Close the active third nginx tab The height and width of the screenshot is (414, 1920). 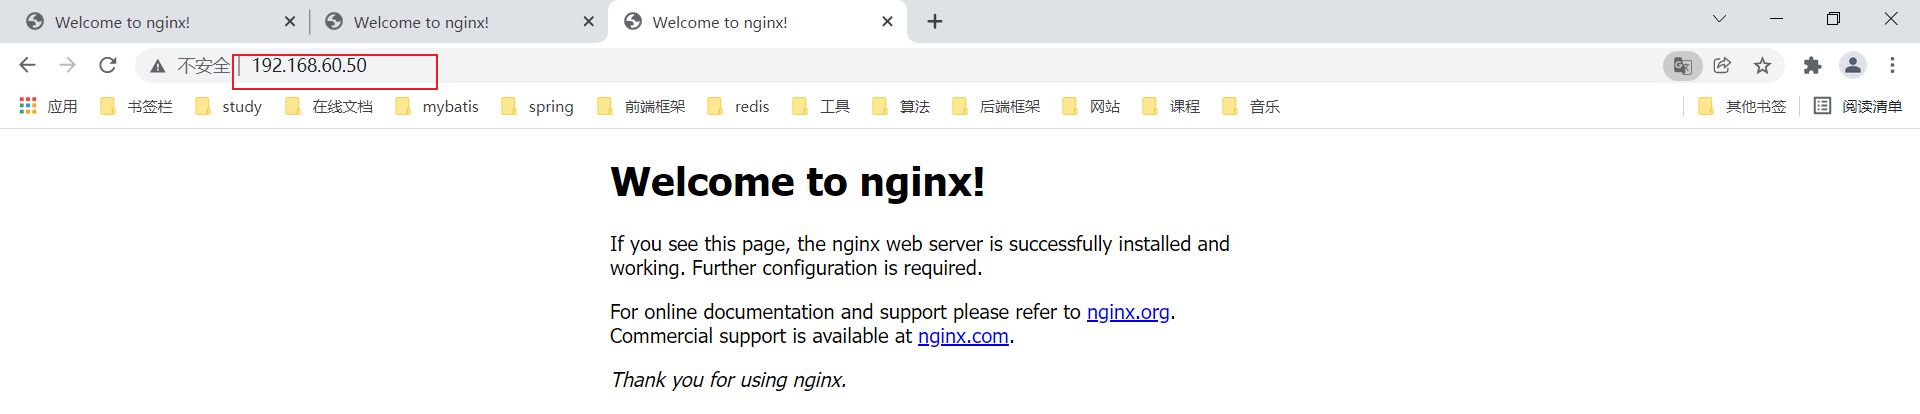coord(887,21)
